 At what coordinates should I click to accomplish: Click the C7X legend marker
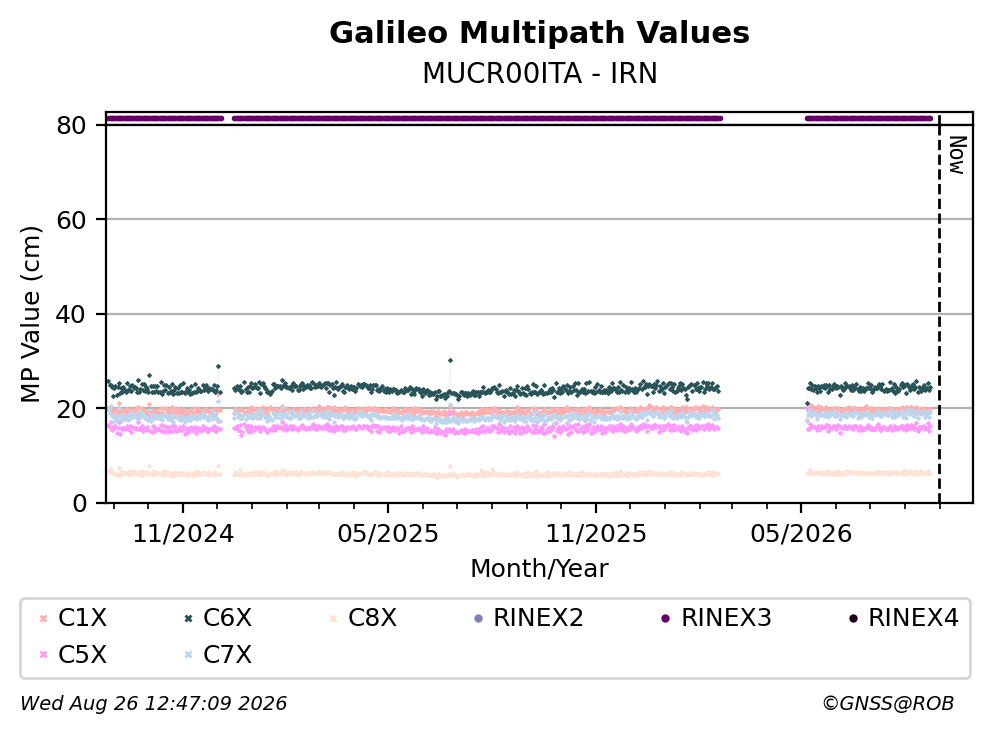pos(188,655)
